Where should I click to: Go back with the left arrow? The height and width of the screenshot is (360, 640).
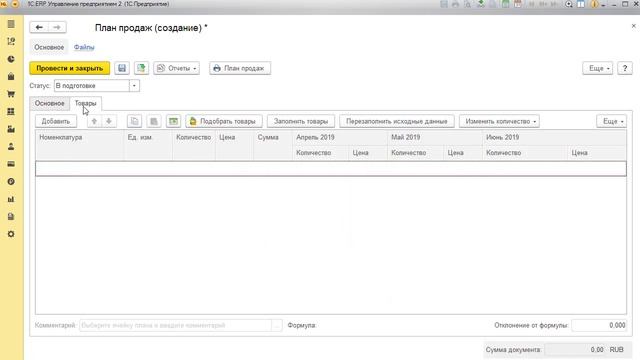click(x=39, y=27)
